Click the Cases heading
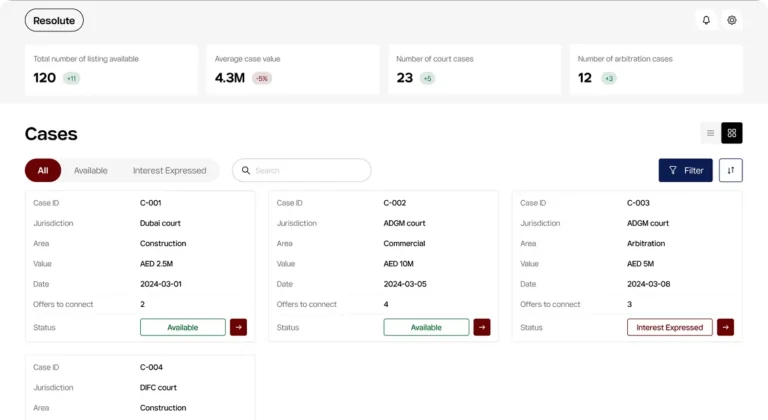Image resolution: width=768 pixels, height=420 pixels. [x=51, y=134]
